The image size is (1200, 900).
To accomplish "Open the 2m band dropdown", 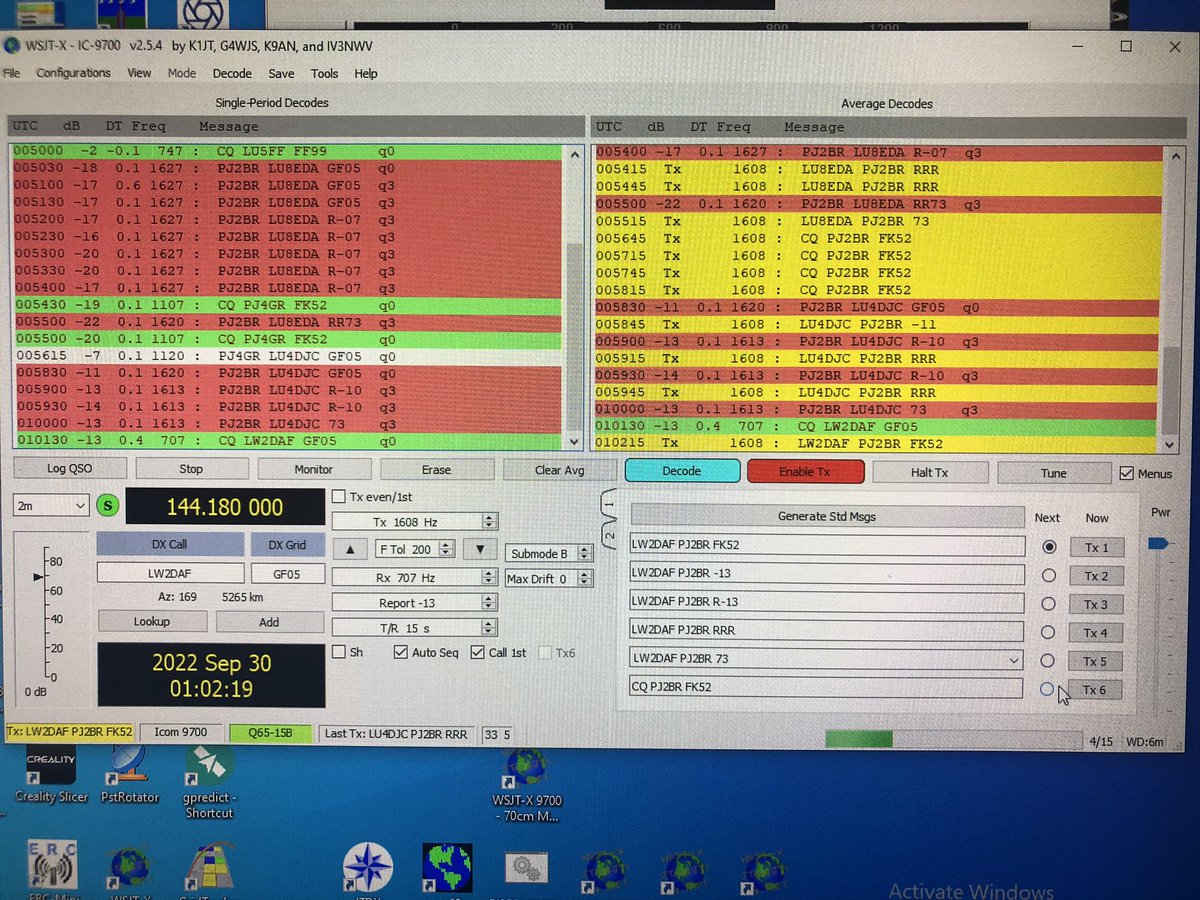I will coord(52,506).
